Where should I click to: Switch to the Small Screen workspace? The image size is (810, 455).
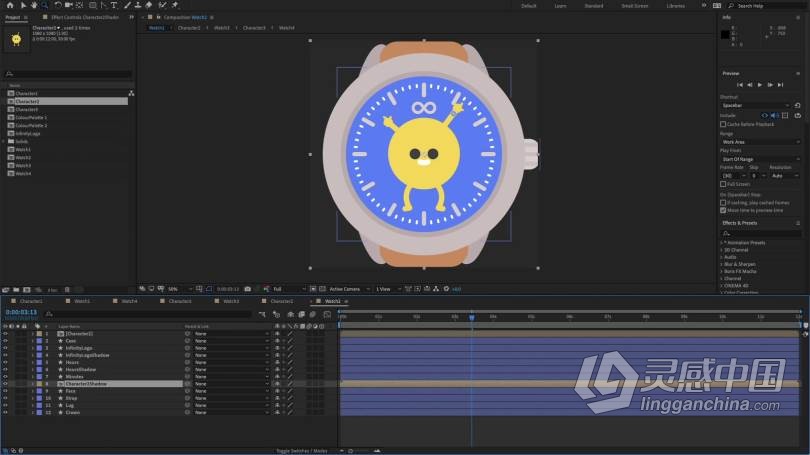634,5
